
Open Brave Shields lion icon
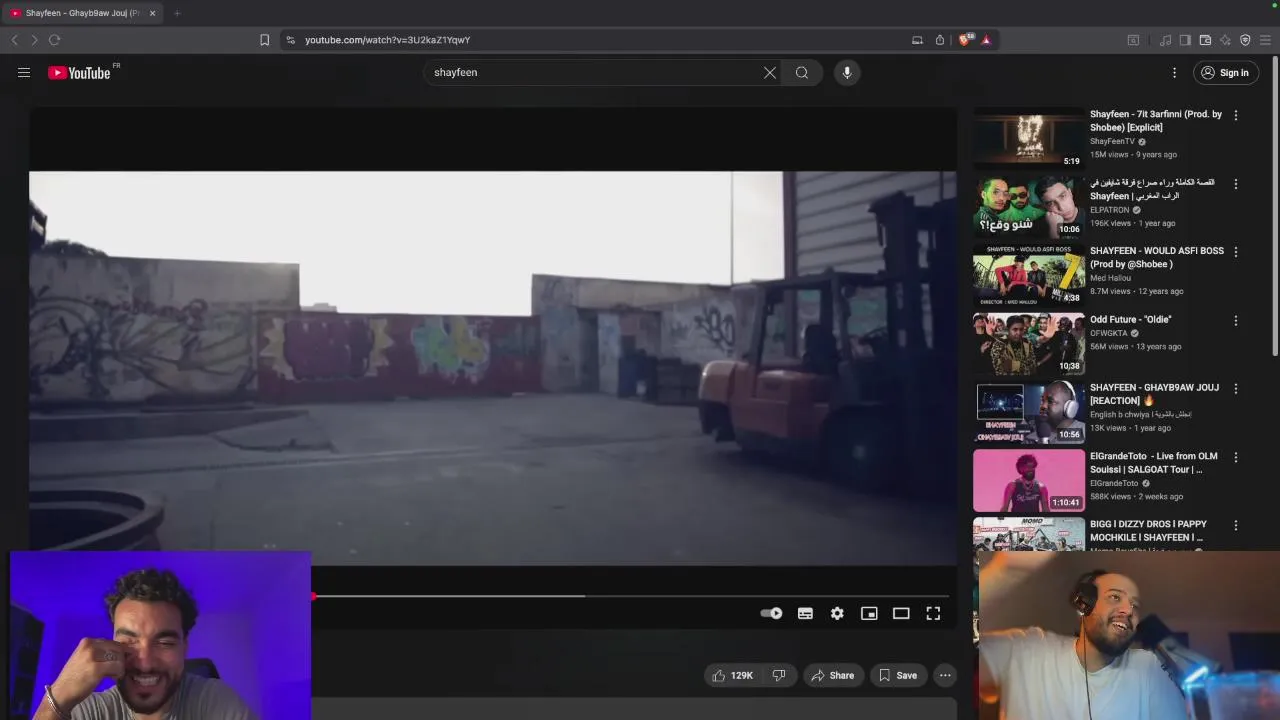pyautogui.click(x=964, y=40)
